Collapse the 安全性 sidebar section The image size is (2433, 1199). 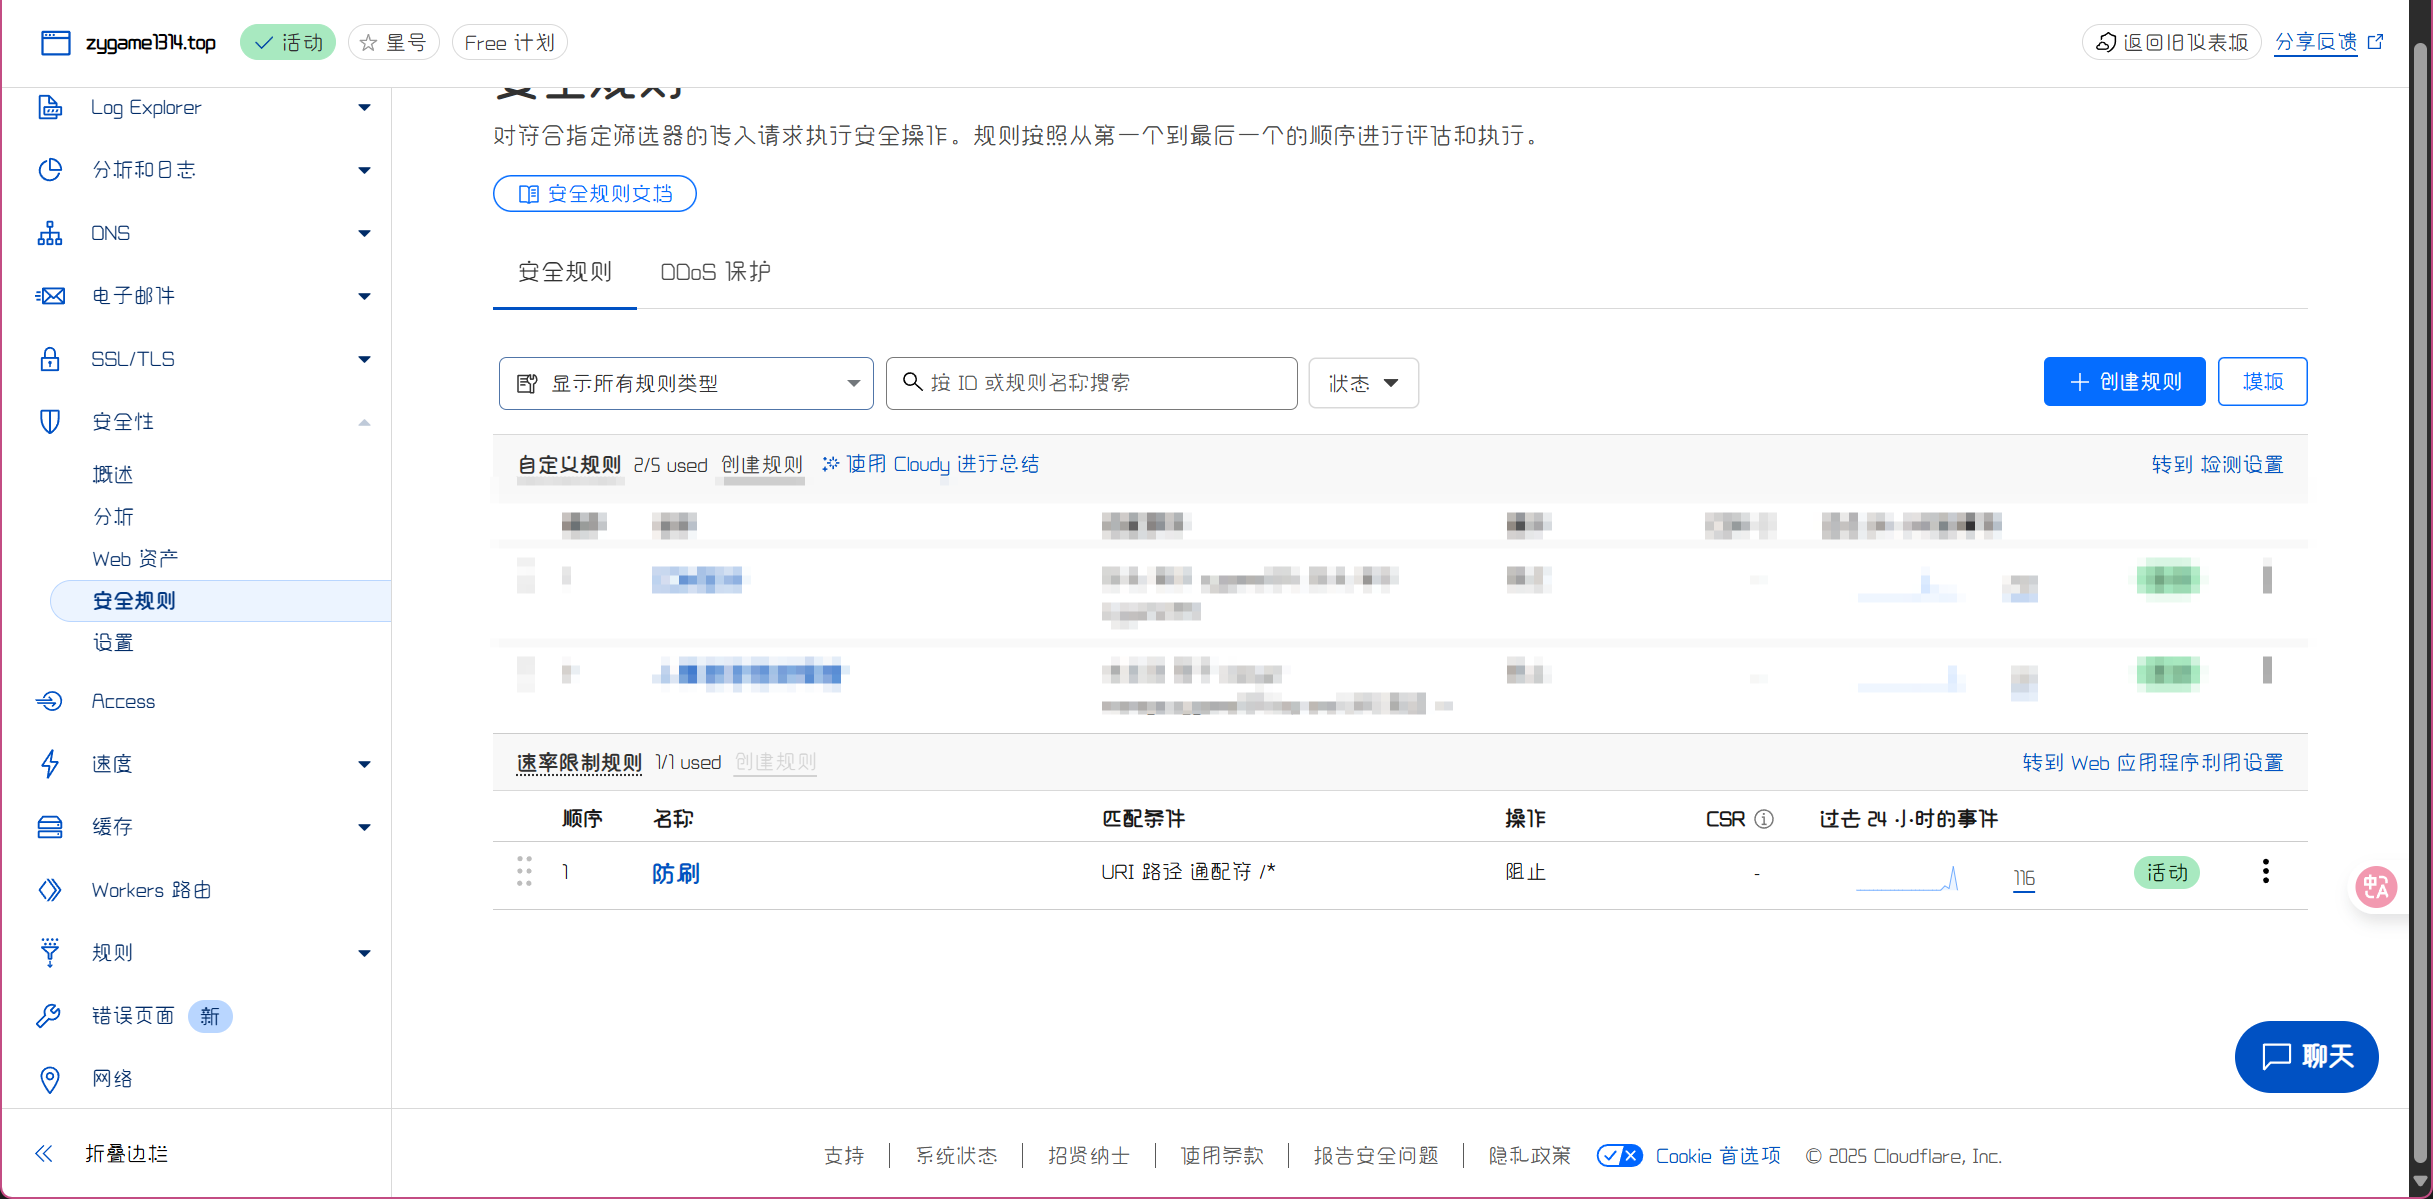click(364, 422)
